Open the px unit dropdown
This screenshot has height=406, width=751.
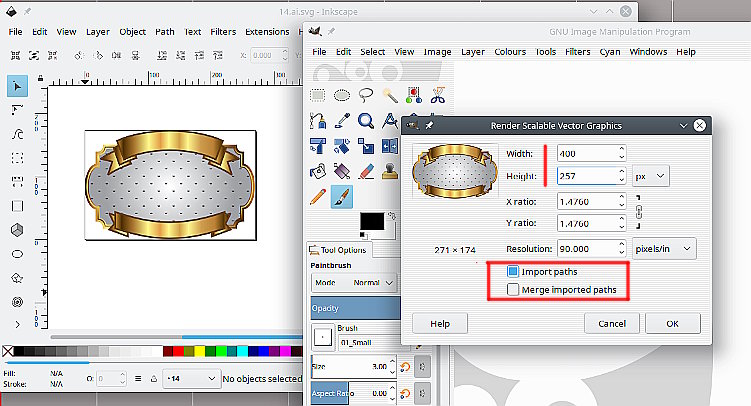(651, 176)
